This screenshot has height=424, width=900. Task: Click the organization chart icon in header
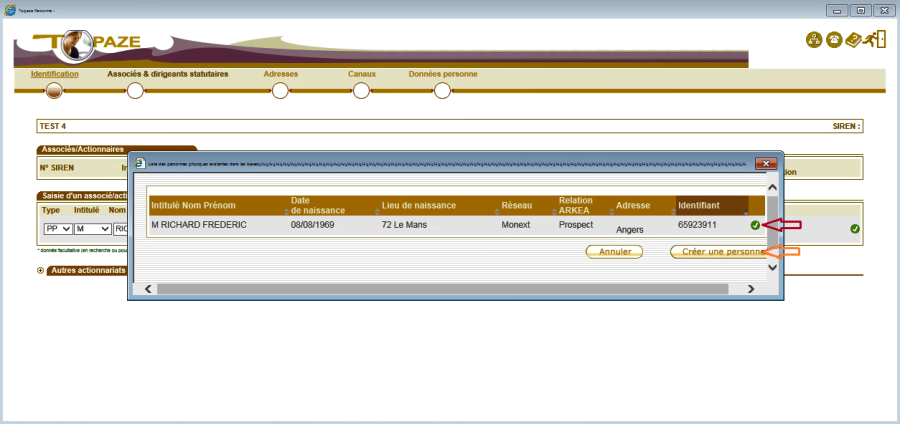814,40
